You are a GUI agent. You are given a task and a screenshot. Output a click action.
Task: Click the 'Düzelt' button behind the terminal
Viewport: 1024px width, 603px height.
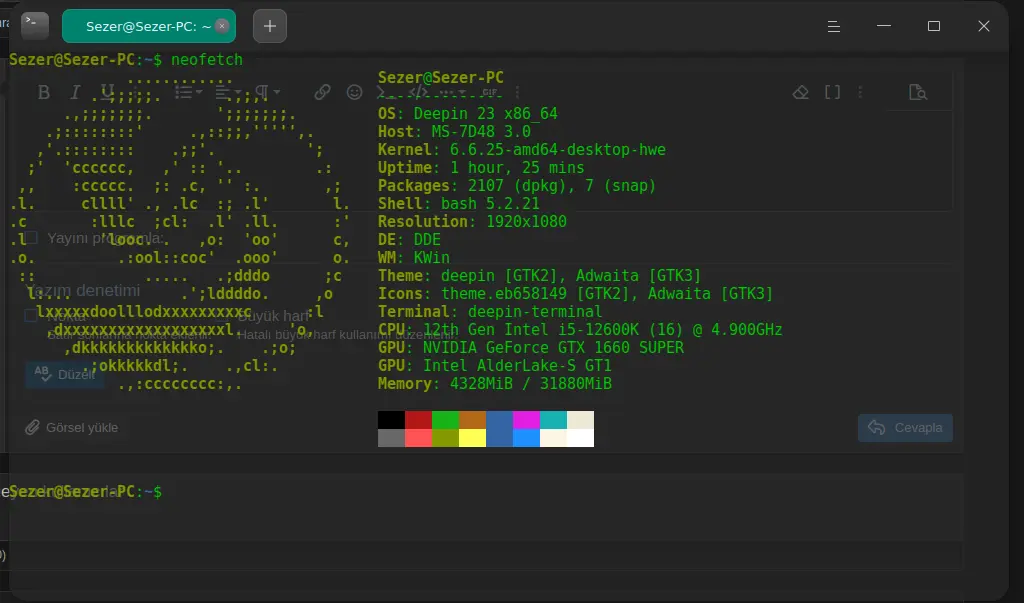point(64,374)
